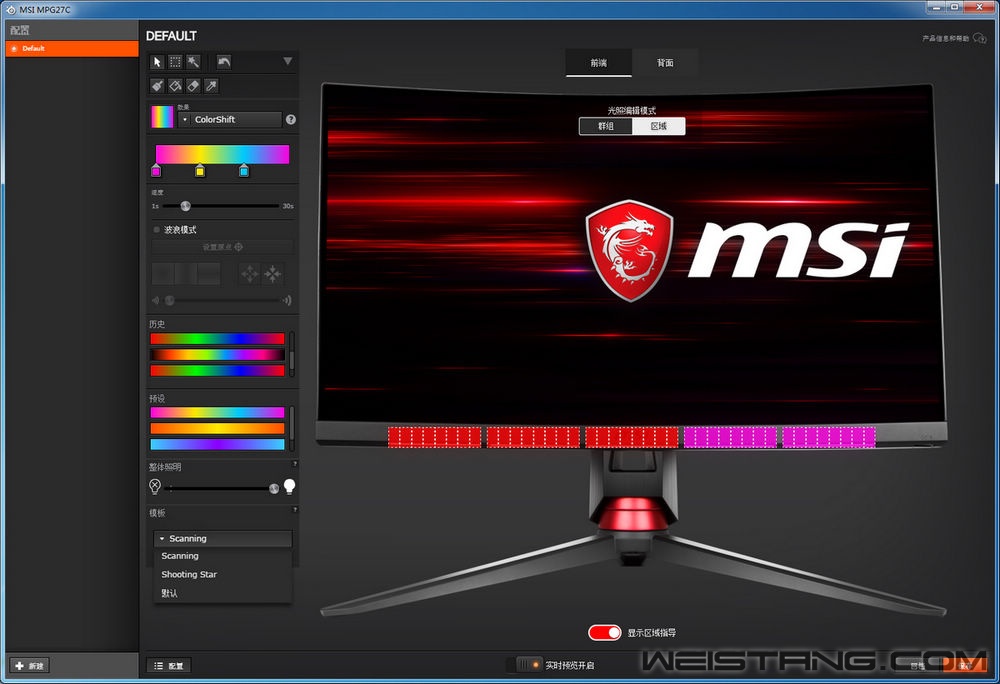
Task: Select the last magenta LED zone
Action: tap(829, 437)
